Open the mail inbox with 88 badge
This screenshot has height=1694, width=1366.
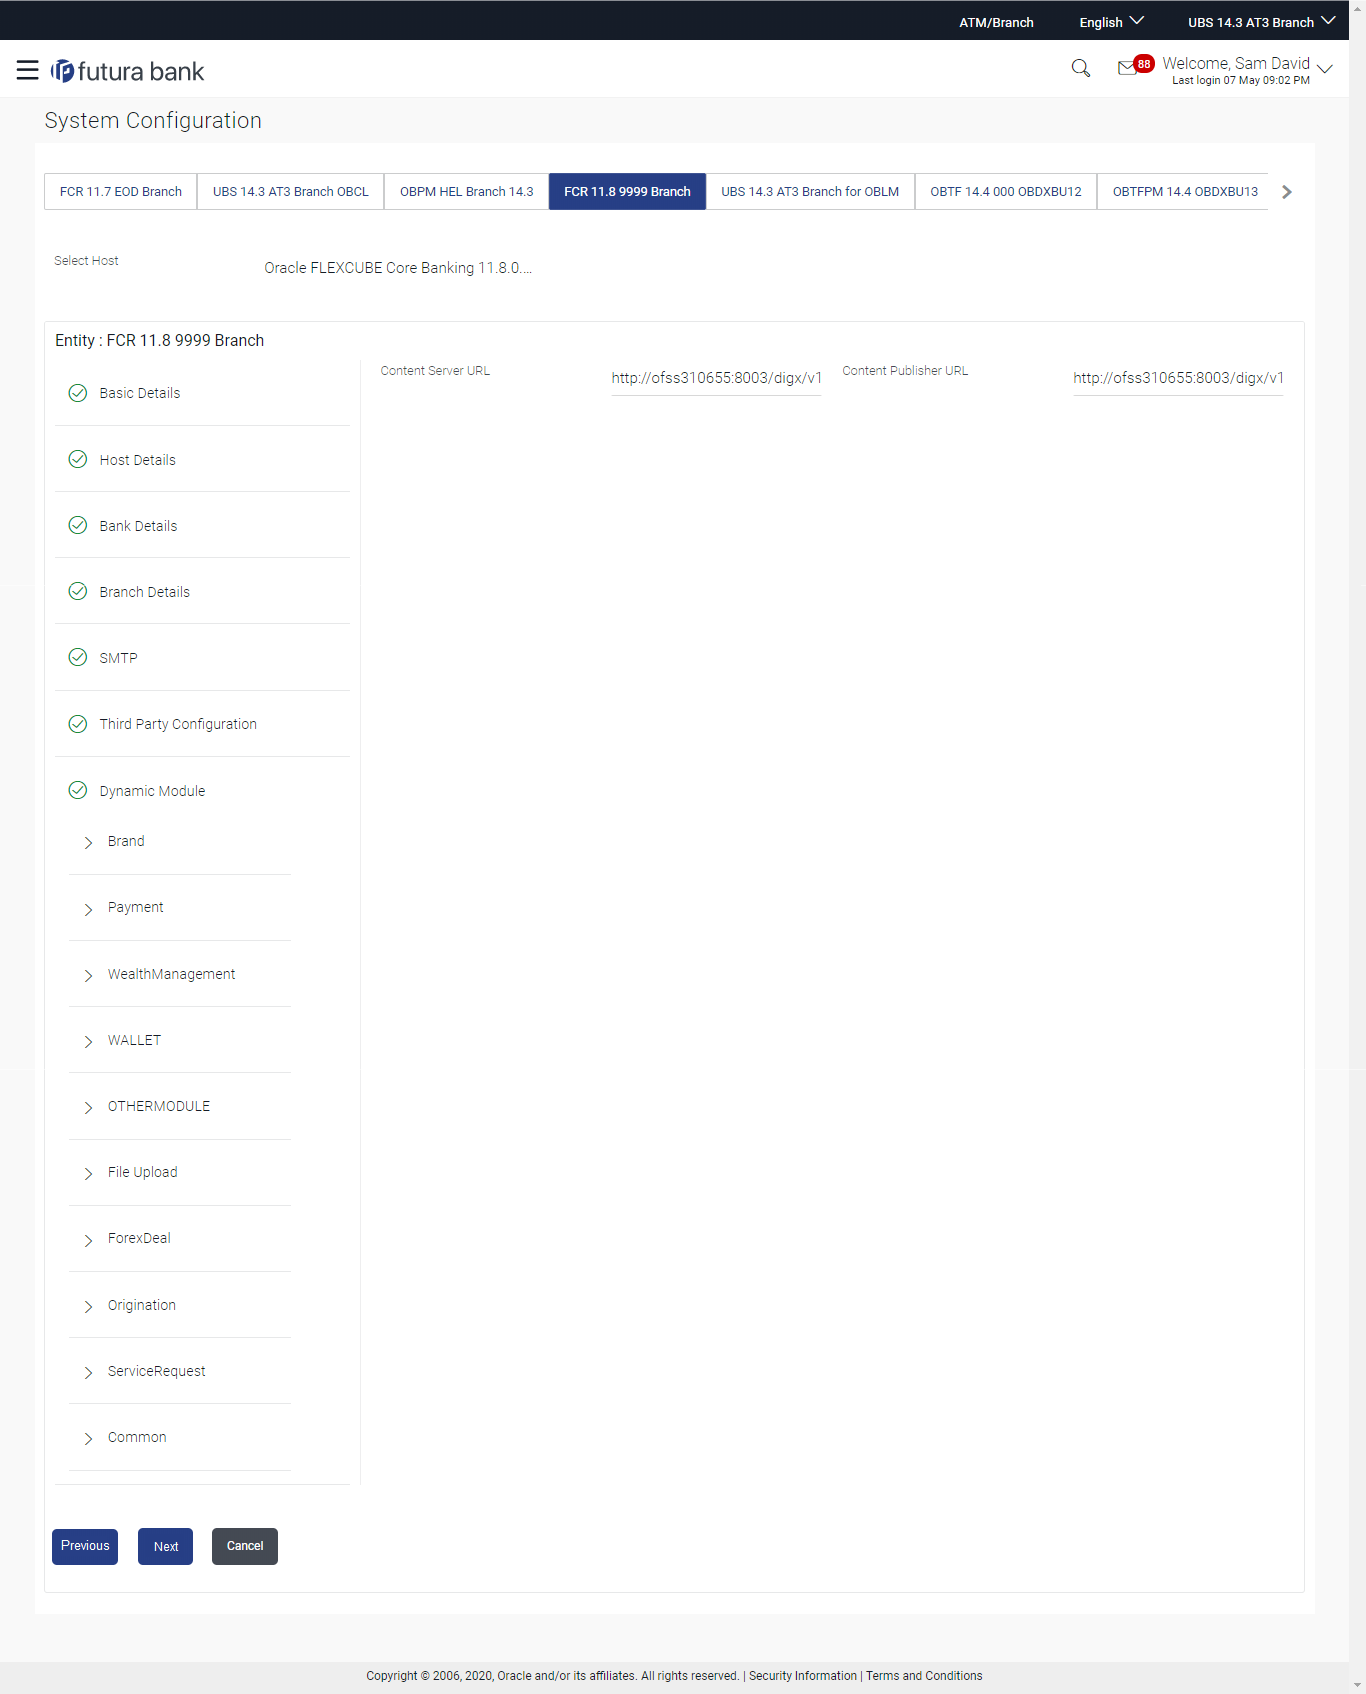pyautogui.click(x=1135, y=66)
